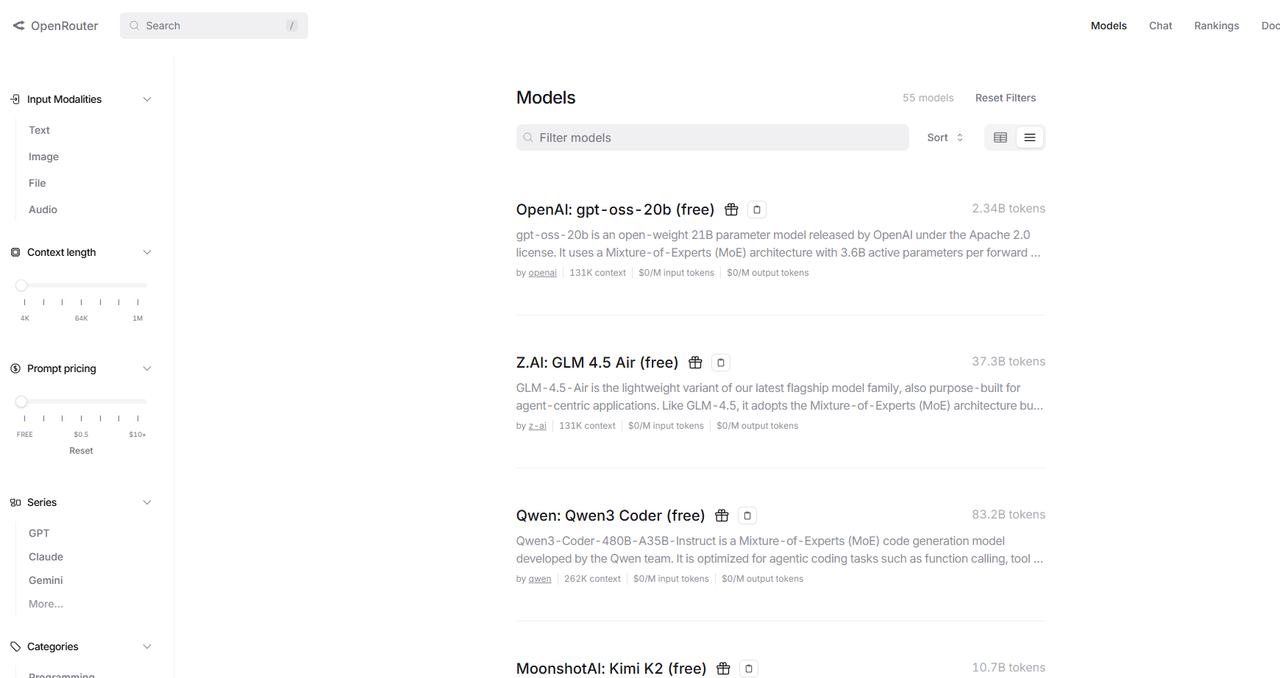Click the Prompt pricing slider handle
This screenshot has height=678, width=1280.
tap(21, 401)
